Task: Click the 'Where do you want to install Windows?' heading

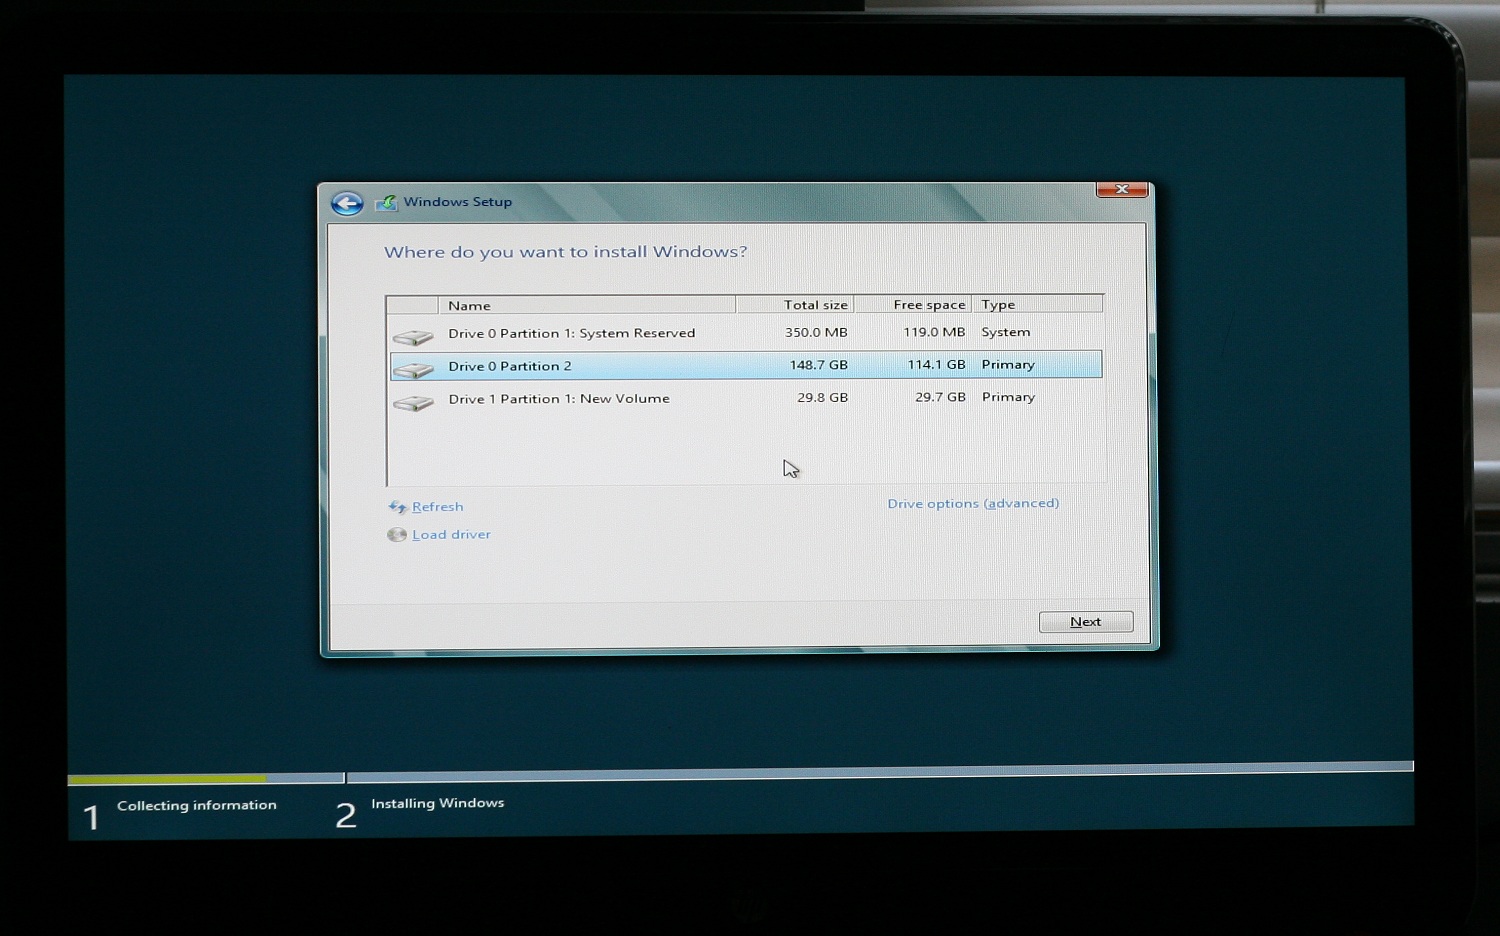Action: [x=566, y=252]
